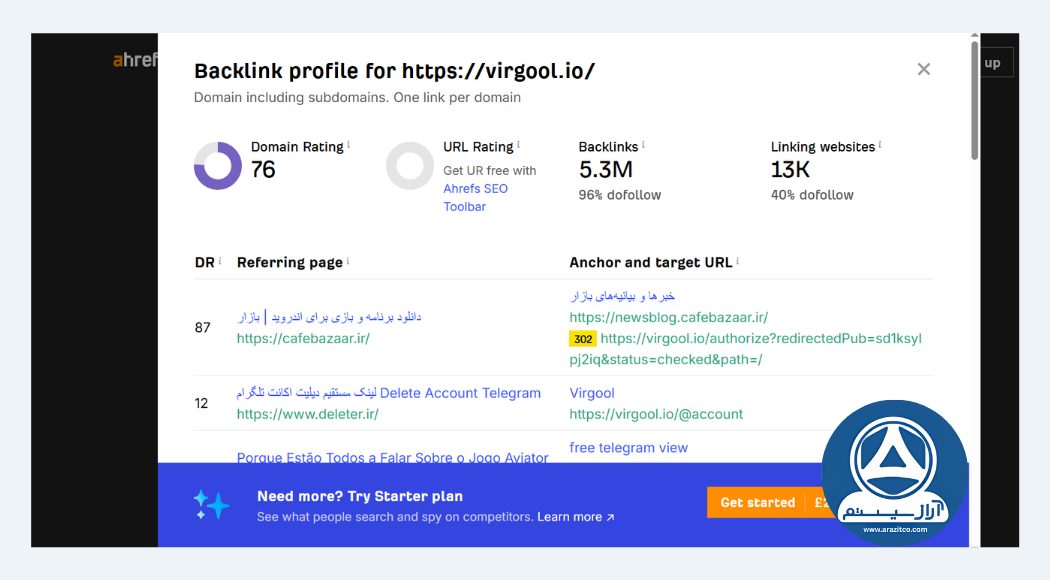Viewport: 1050px width, 580px height.
Task: Click the free telegram view anchor link
Action: [x=628, y=447]
